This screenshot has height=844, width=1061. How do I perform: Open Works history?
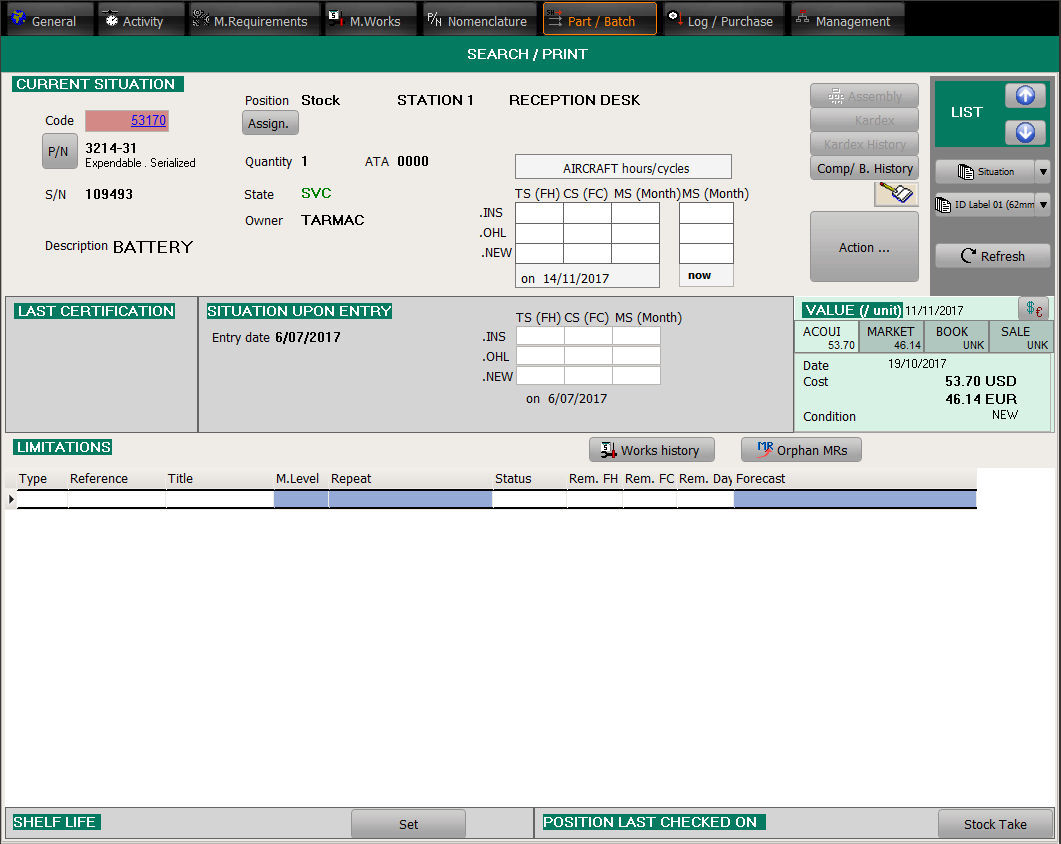tap(652, 450)
